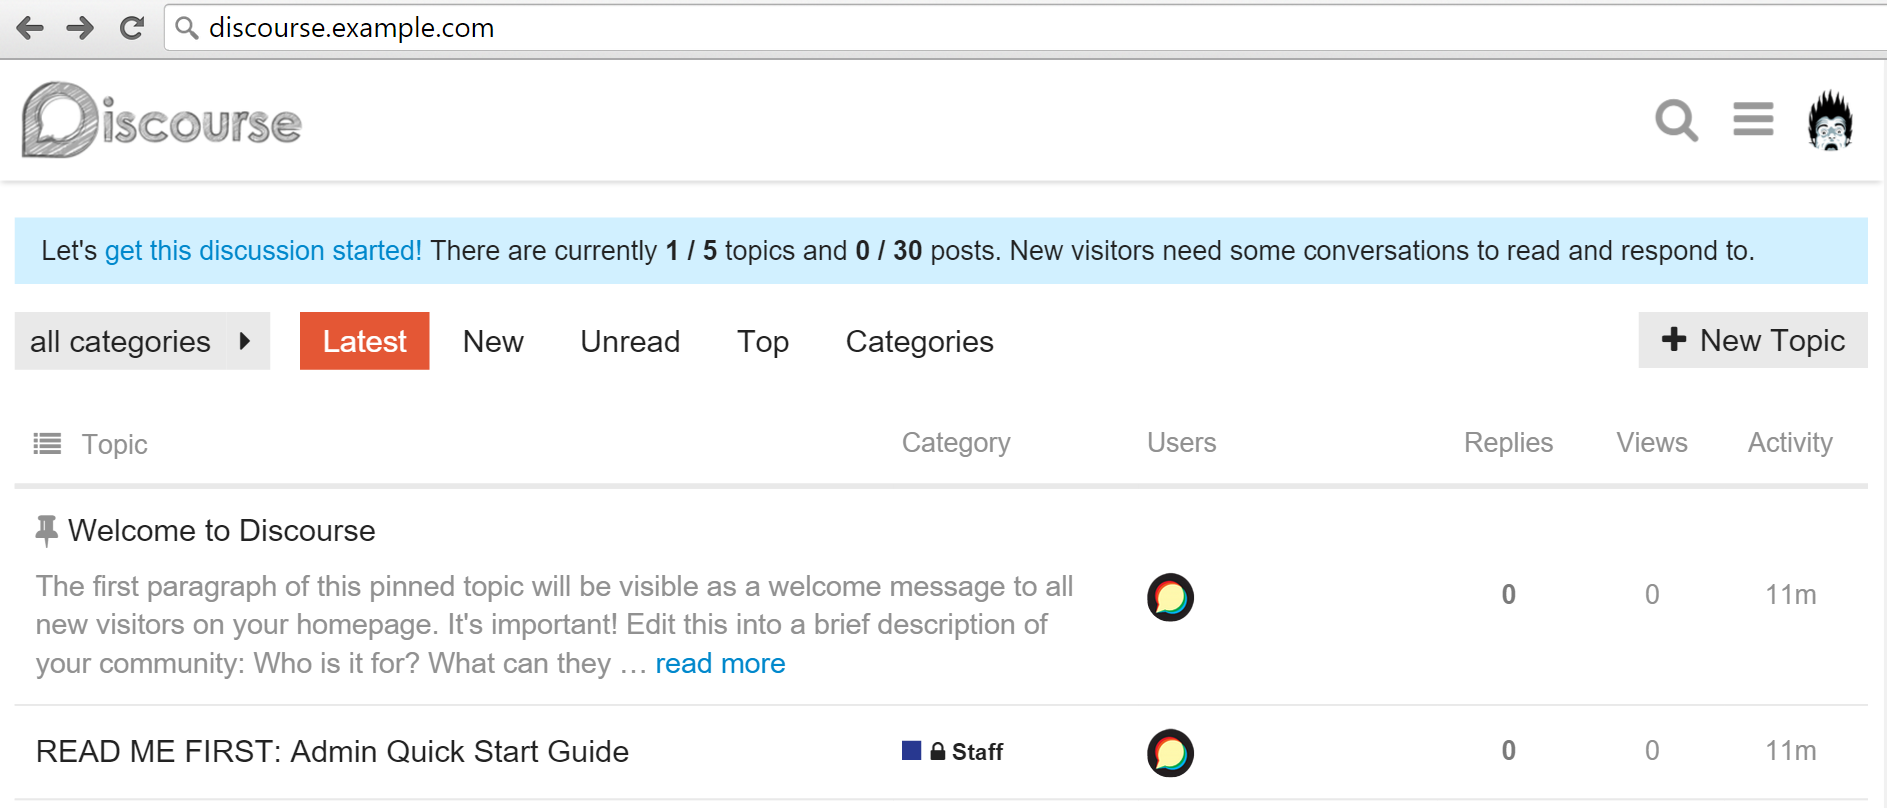Click the browser forward arrow
1887x808 pixels.
tap(80, 28)
